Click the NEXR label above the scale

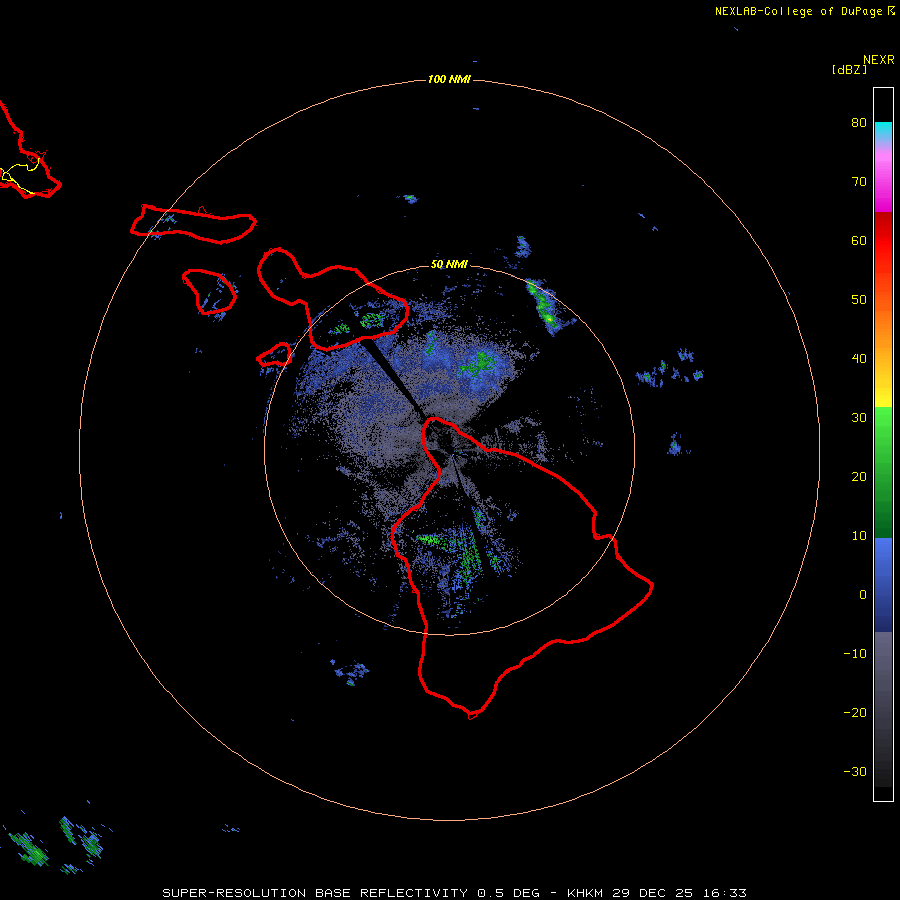(879, 60)
